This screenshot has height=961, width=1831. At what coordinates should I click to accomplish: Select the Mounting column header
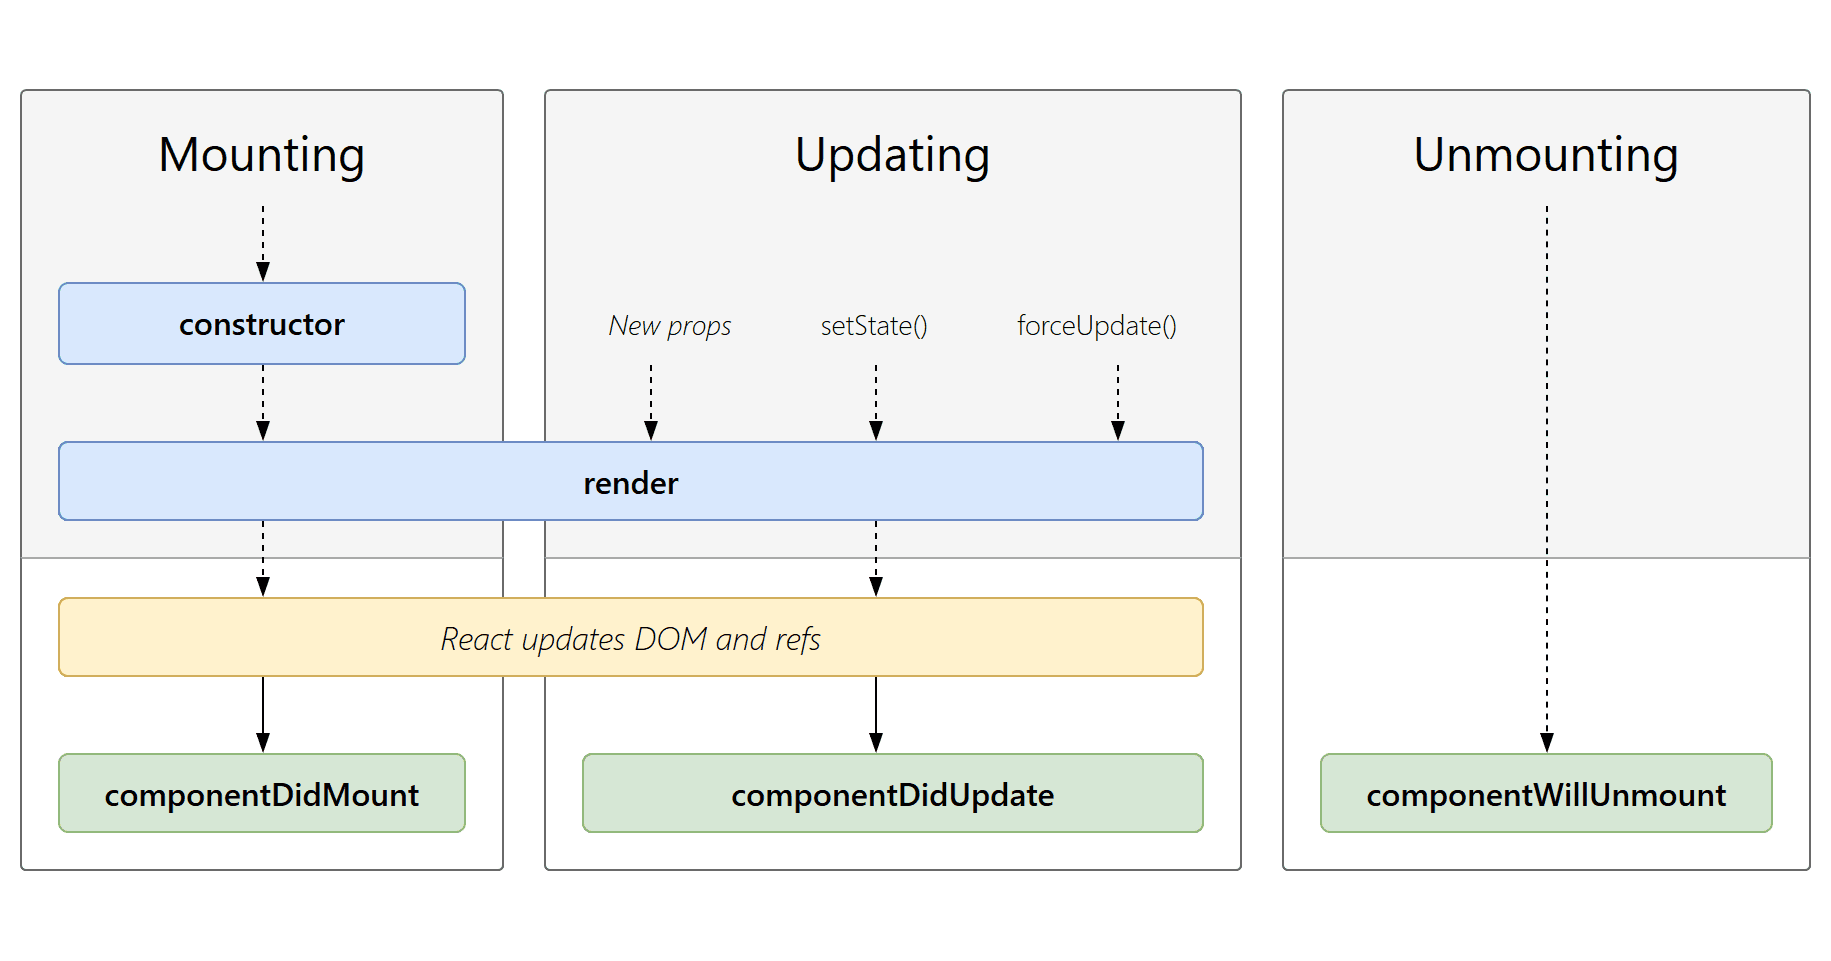click(262, 153)
